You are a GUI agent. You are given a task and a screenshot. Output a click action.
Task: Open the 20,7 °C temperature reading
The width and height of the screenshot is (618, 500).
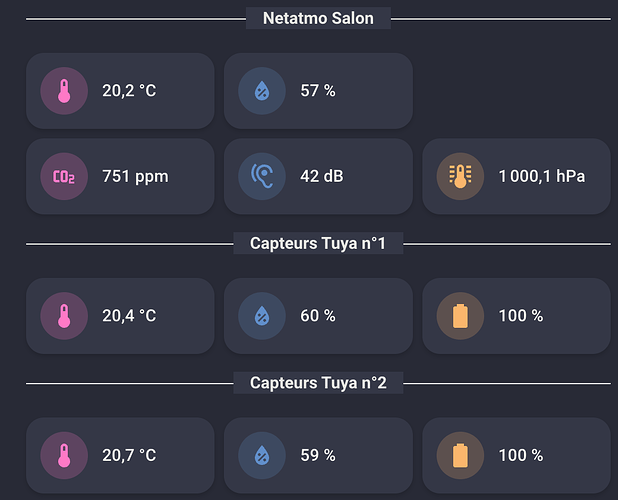click(129, 455)
